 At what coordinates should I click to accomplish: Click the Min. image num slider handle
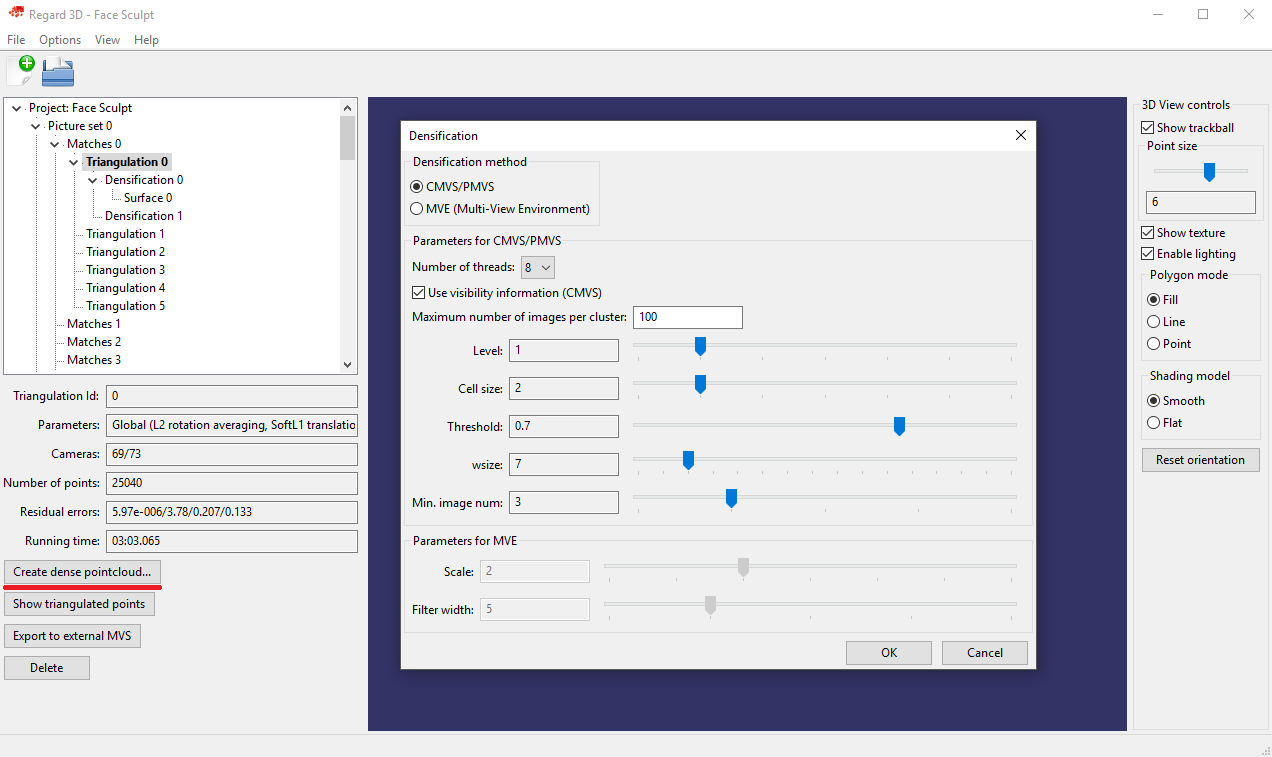pyautogui.click(x=731, y=498)
